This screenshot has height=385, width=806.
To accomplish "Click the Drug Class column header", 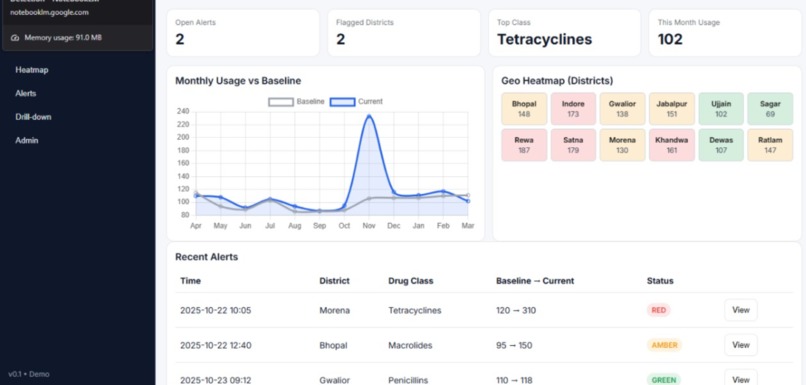I will 411,281.
